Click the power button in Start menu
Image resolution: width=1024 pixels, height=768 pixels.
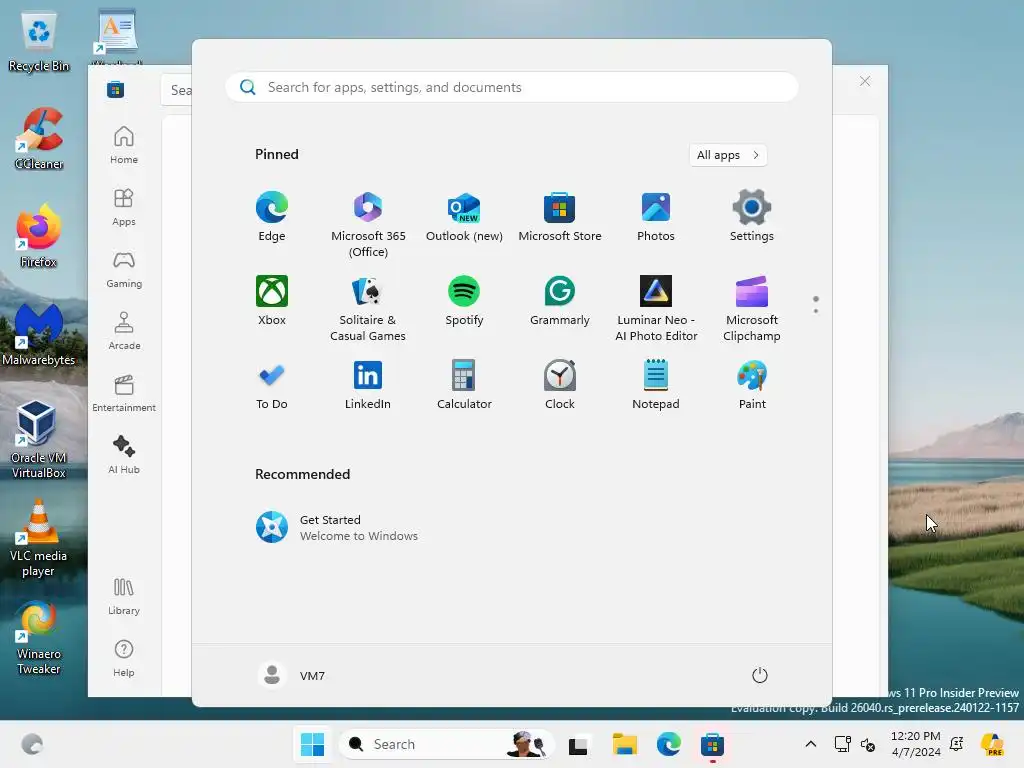(x=760, y=675)
